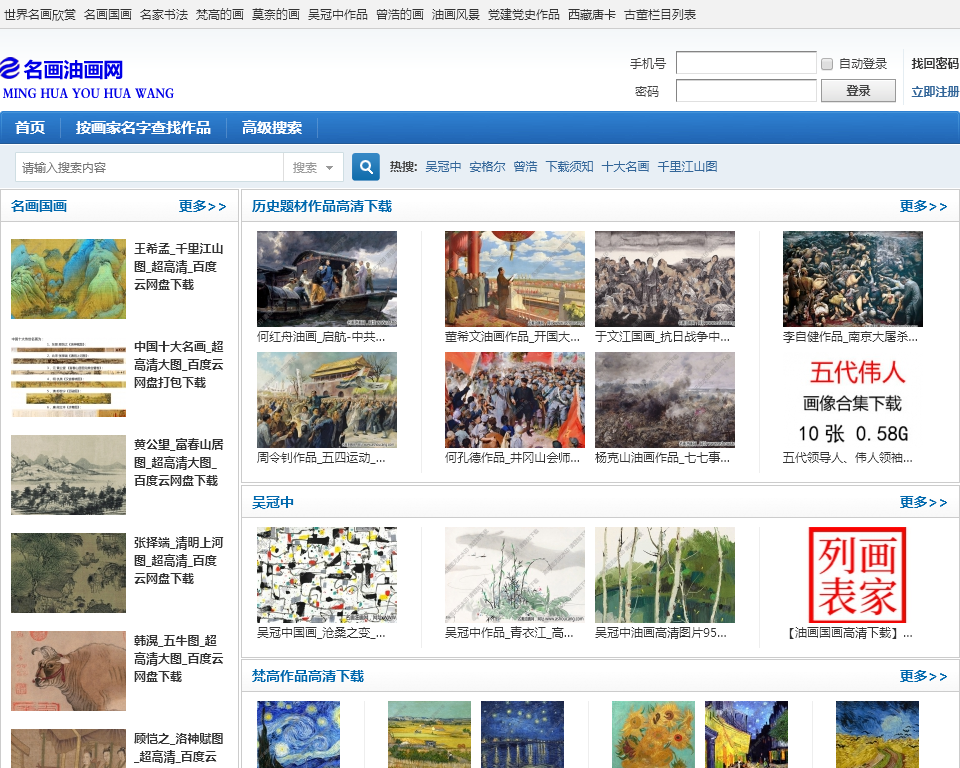Open 顾恺之_洛神赋图 text link
The image size is (960, 768).
point(178,748)
